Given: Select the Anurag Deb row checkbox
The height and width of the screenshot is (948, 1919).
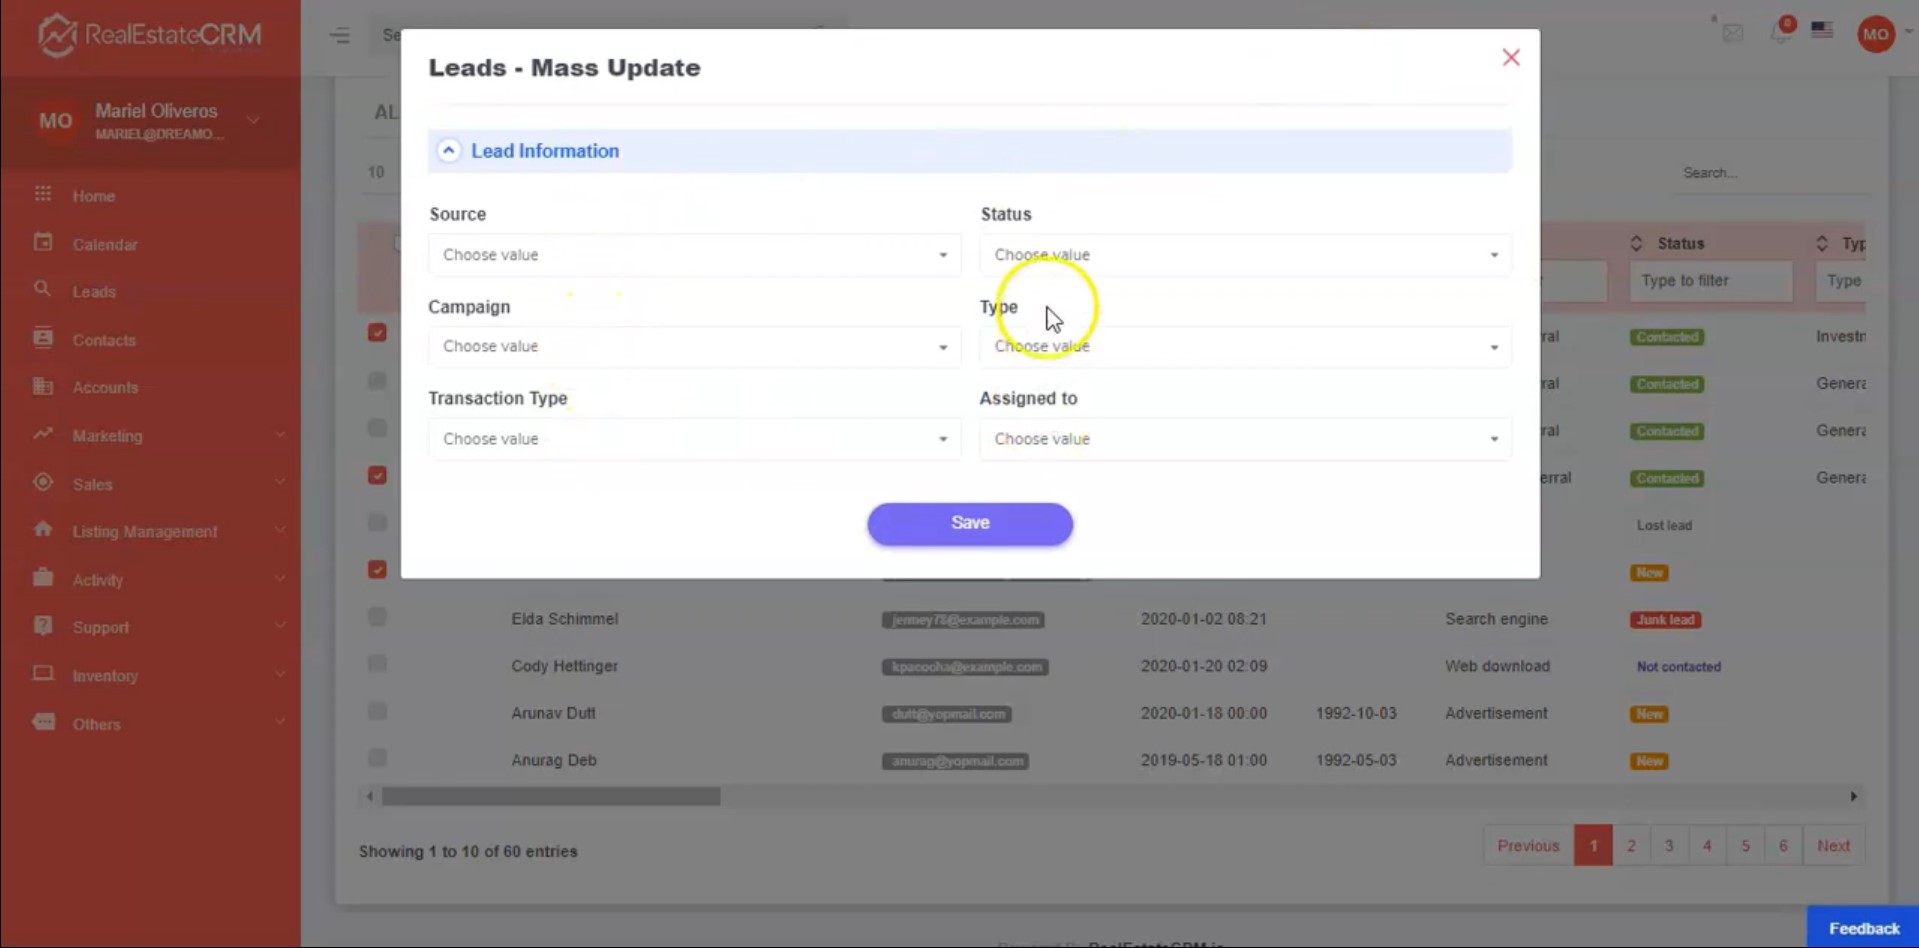Looking at the screenshot, I should [377, 758].
